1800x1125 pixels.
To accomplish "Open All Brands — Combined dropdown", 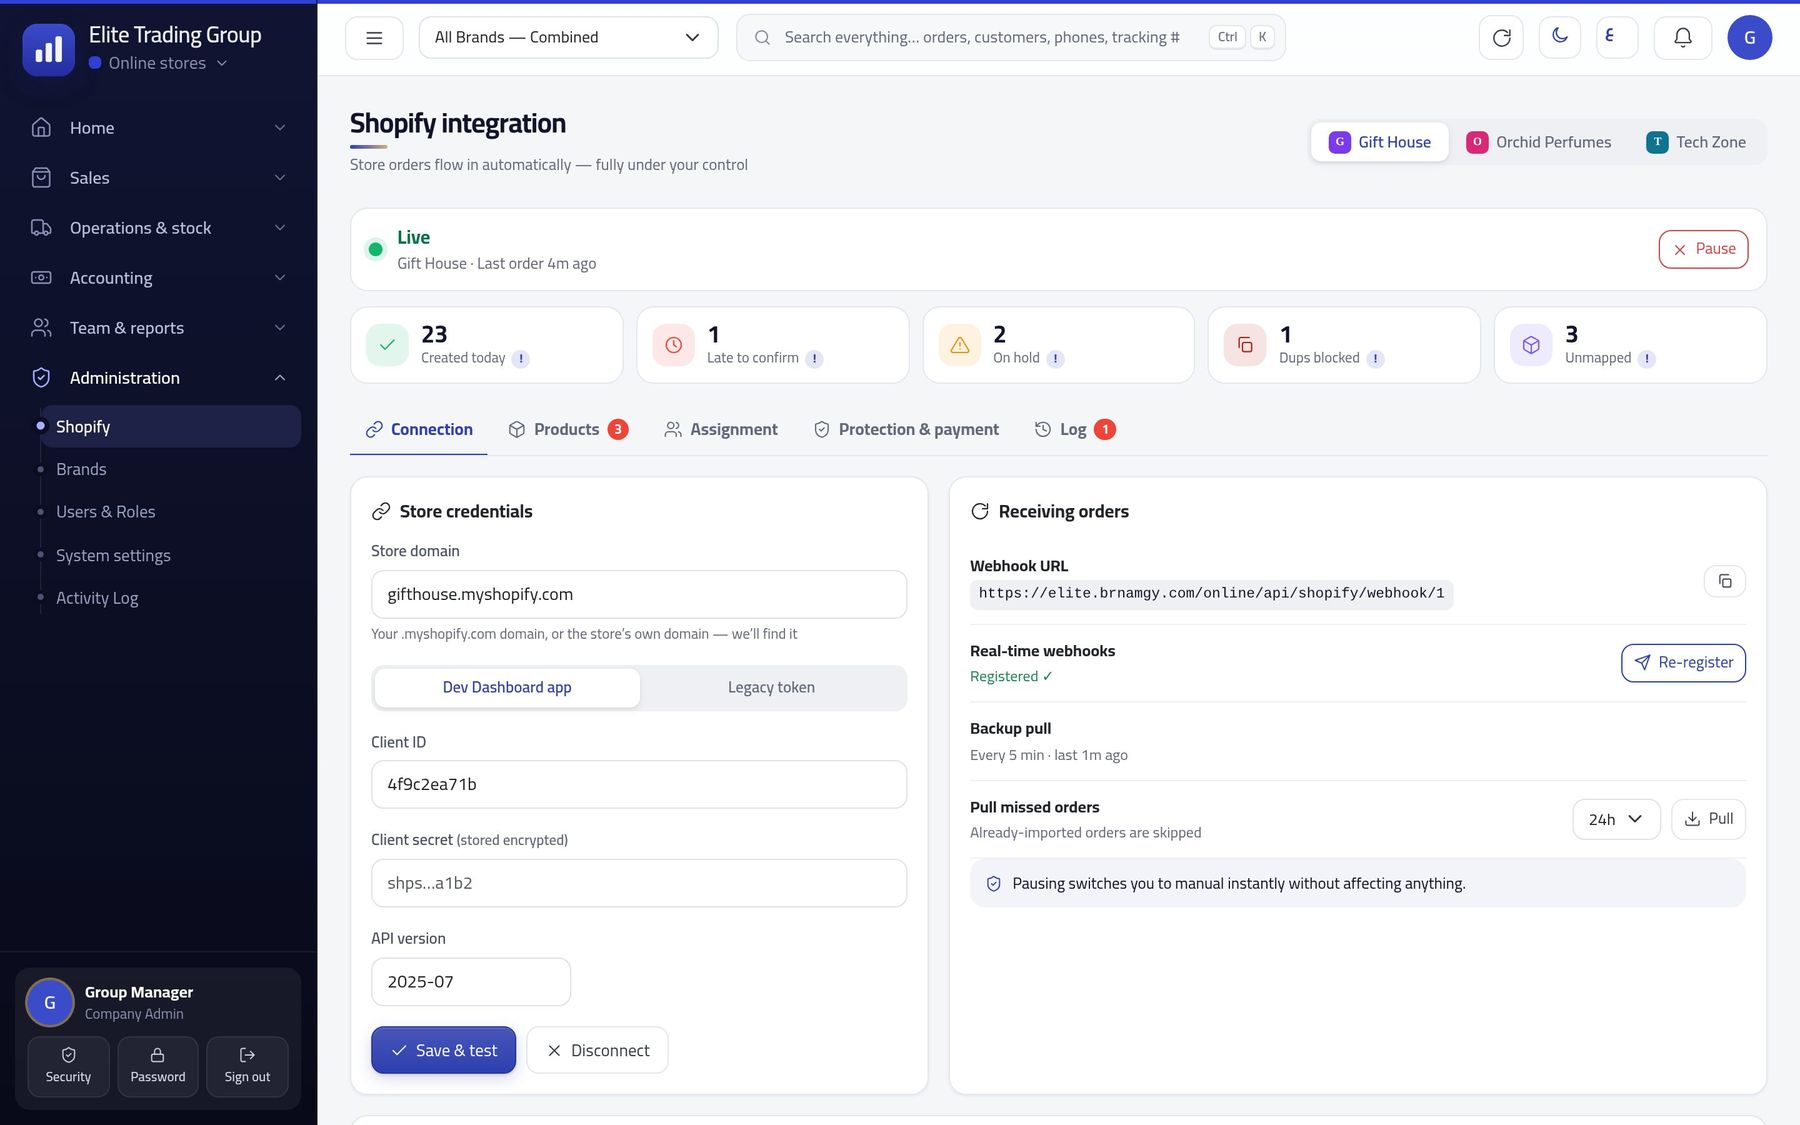I will pos(568,38).
